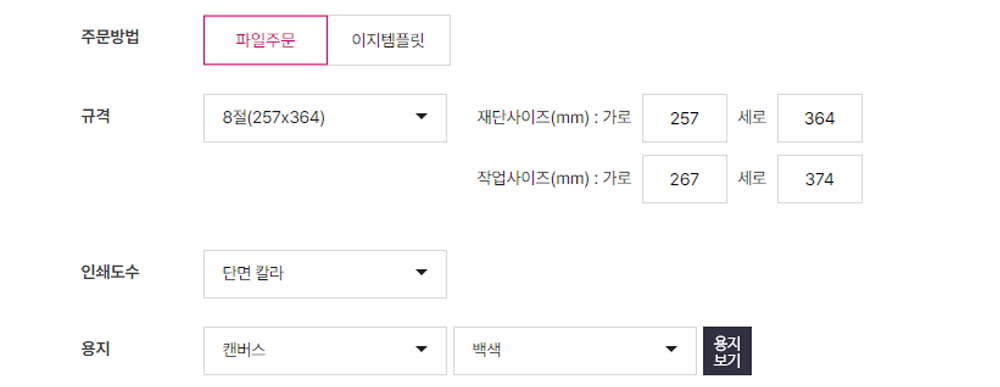This screenshot has height=387, width=1000.
Task: Focus the 재단사이즈 가로 field showing 257
Action: (684, 119)
